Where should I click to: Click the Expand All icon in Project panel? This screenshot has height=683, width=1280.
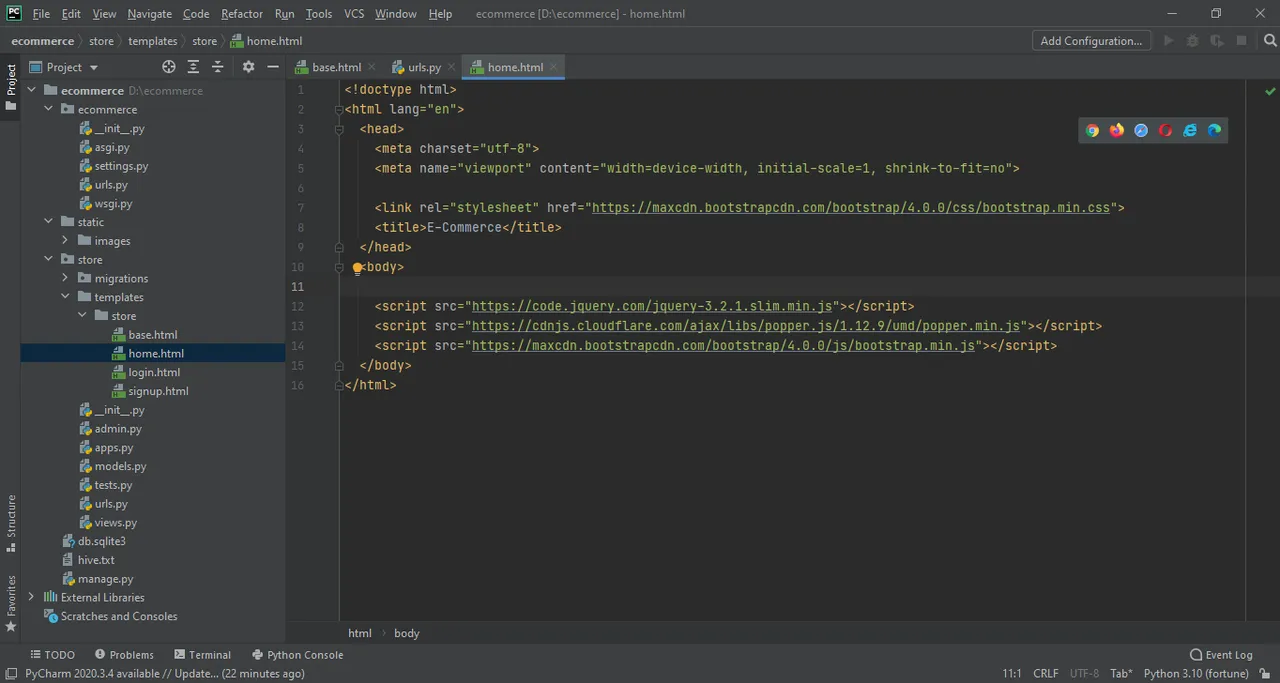point(193,67)
